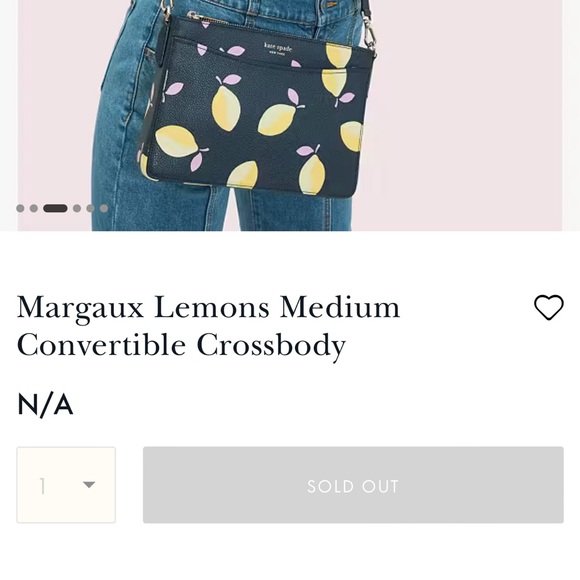
Task: Click the active elongated carousel indicator
Action: (55, 208)
